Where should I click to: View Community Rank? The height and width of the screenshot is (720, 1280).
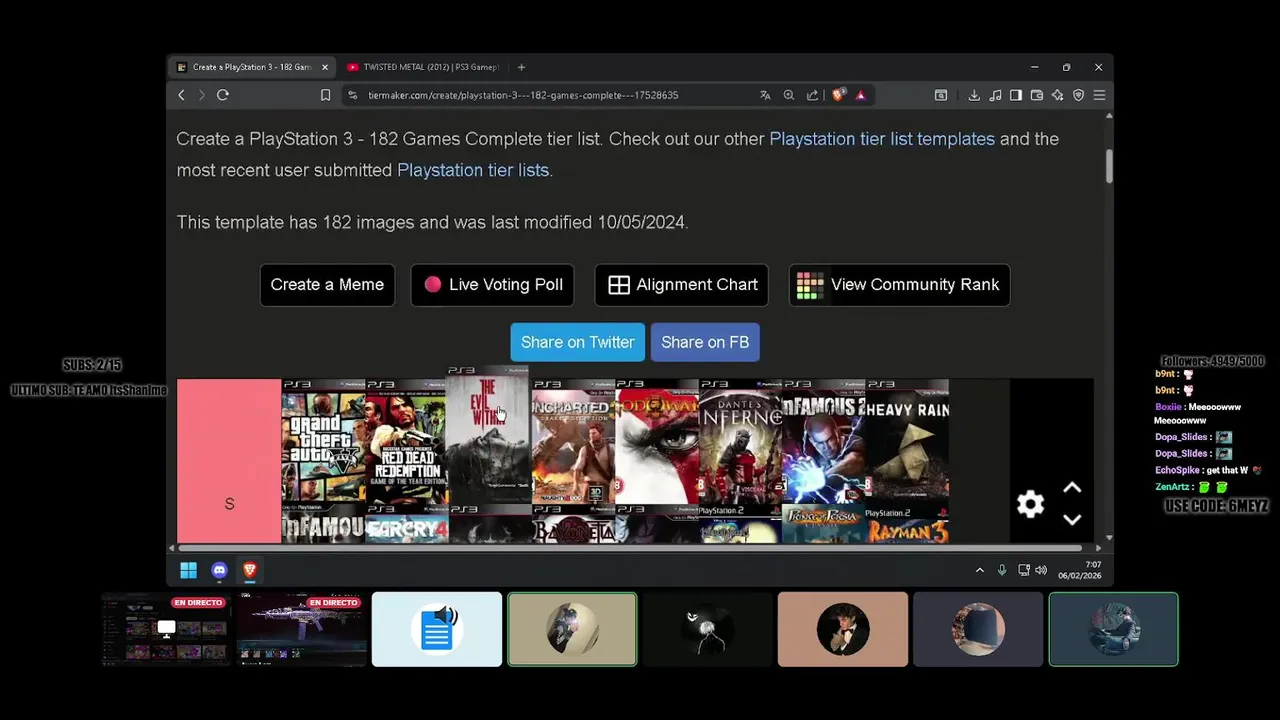tap(899, 285)
